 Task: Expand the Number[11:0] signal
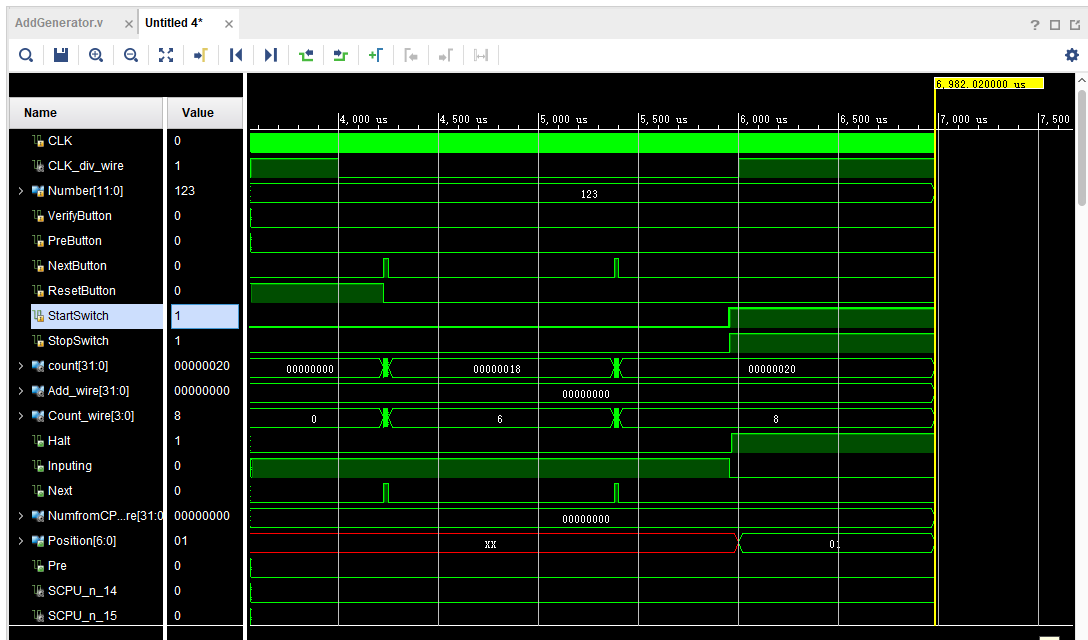18,190
